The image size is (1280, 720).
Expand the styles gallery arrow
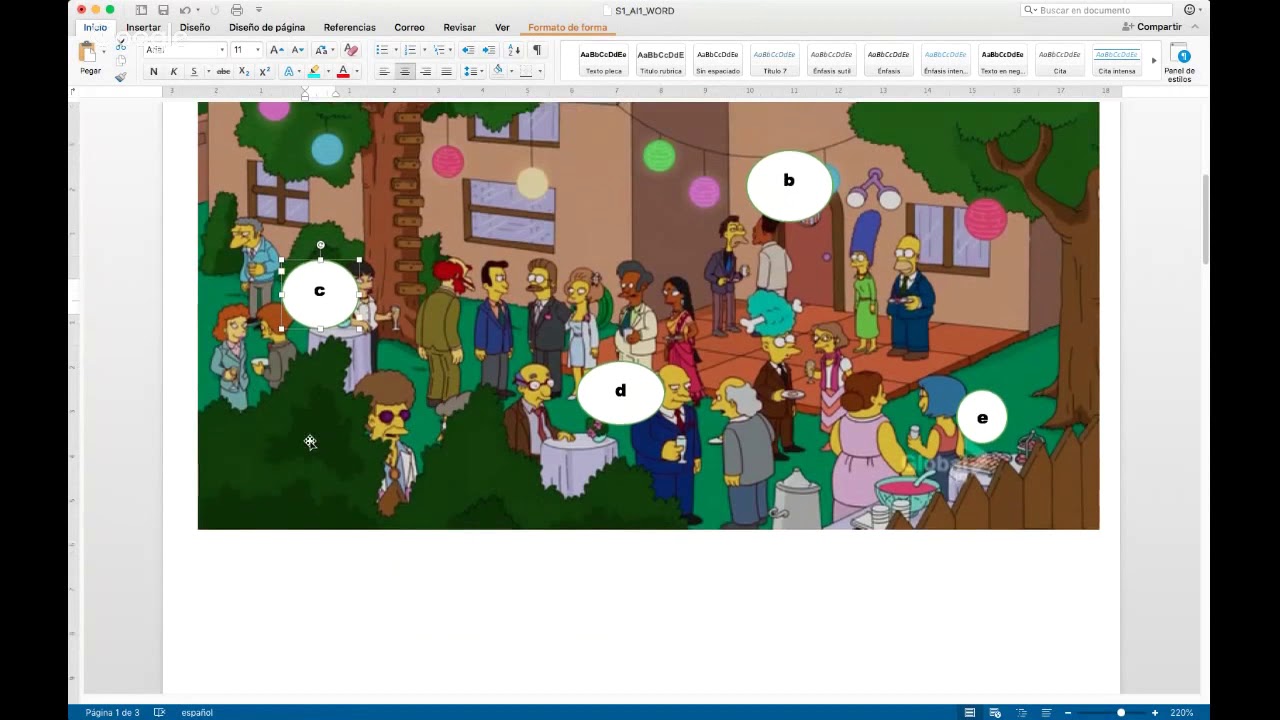tap(1153, 61)
